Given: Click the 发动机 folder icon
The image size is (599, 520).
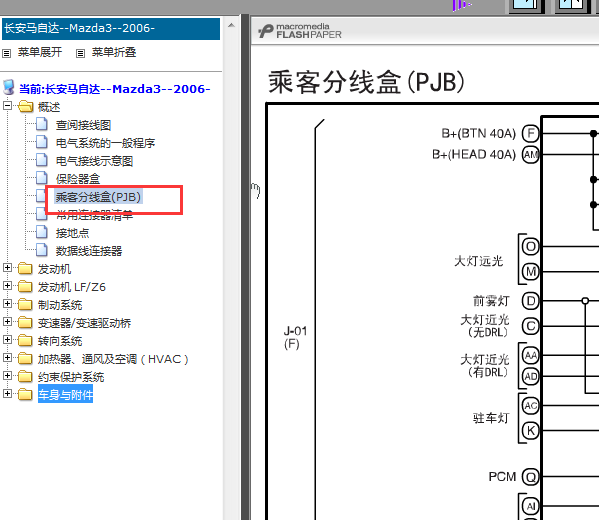Looking at the screenshot, I should coord(25,269).
